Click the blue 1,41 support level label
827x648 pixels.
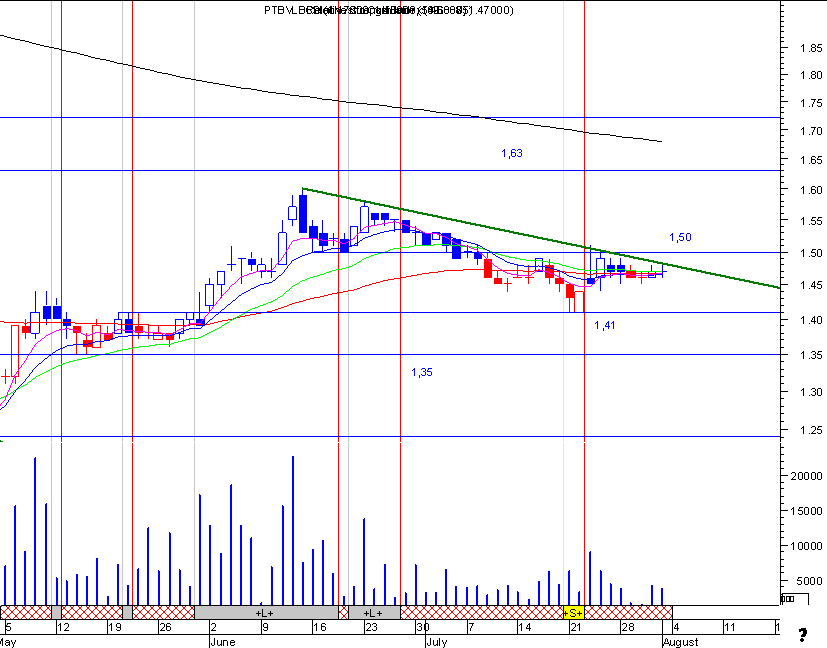(604, 325)
